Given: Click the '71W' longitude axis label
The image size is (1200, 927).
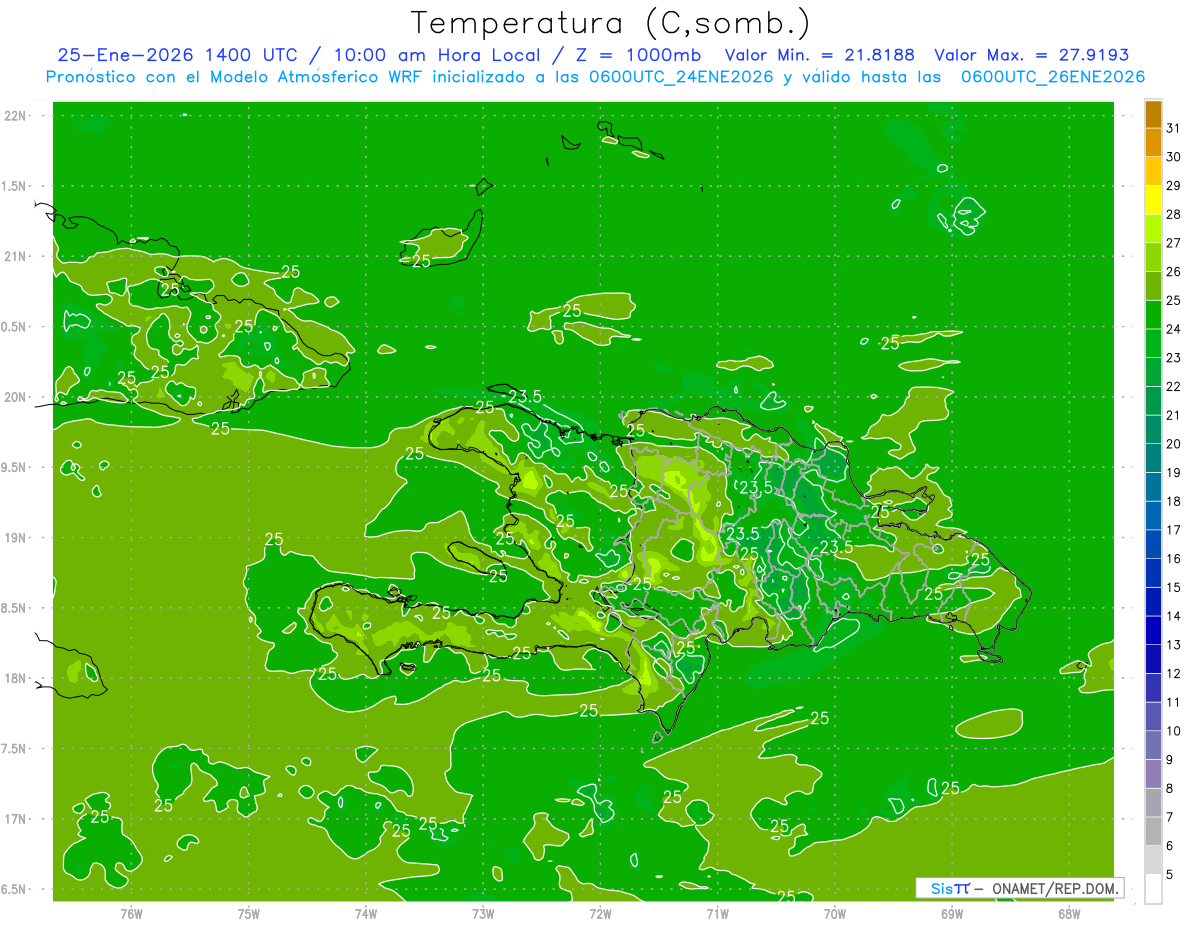Looking at the screenshot, I should point(717,913).
